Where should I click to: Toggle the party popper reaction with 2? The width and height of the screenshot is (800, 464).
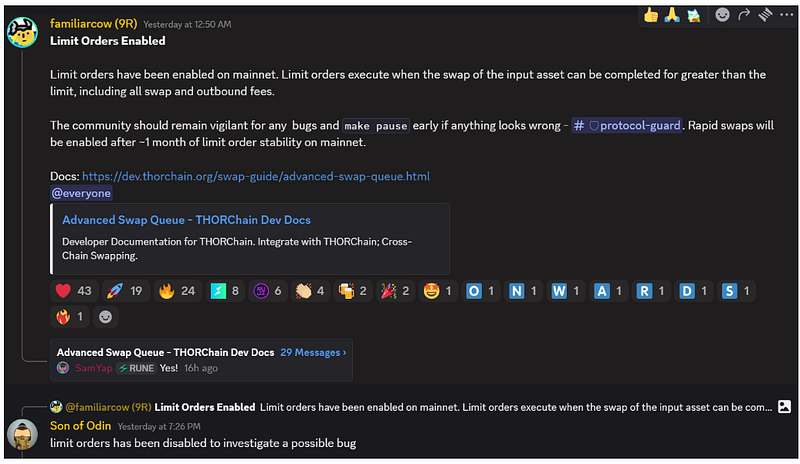(x=395, y=291)
